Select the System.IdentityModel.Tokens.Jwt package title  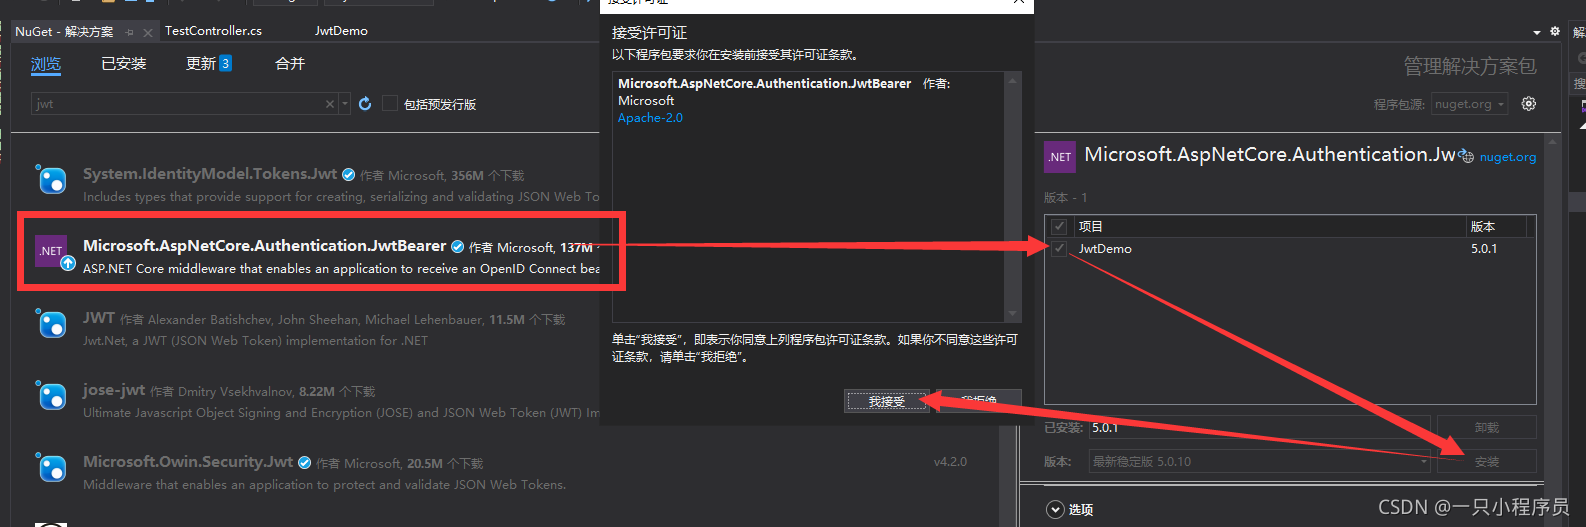[x=210, y=174]
